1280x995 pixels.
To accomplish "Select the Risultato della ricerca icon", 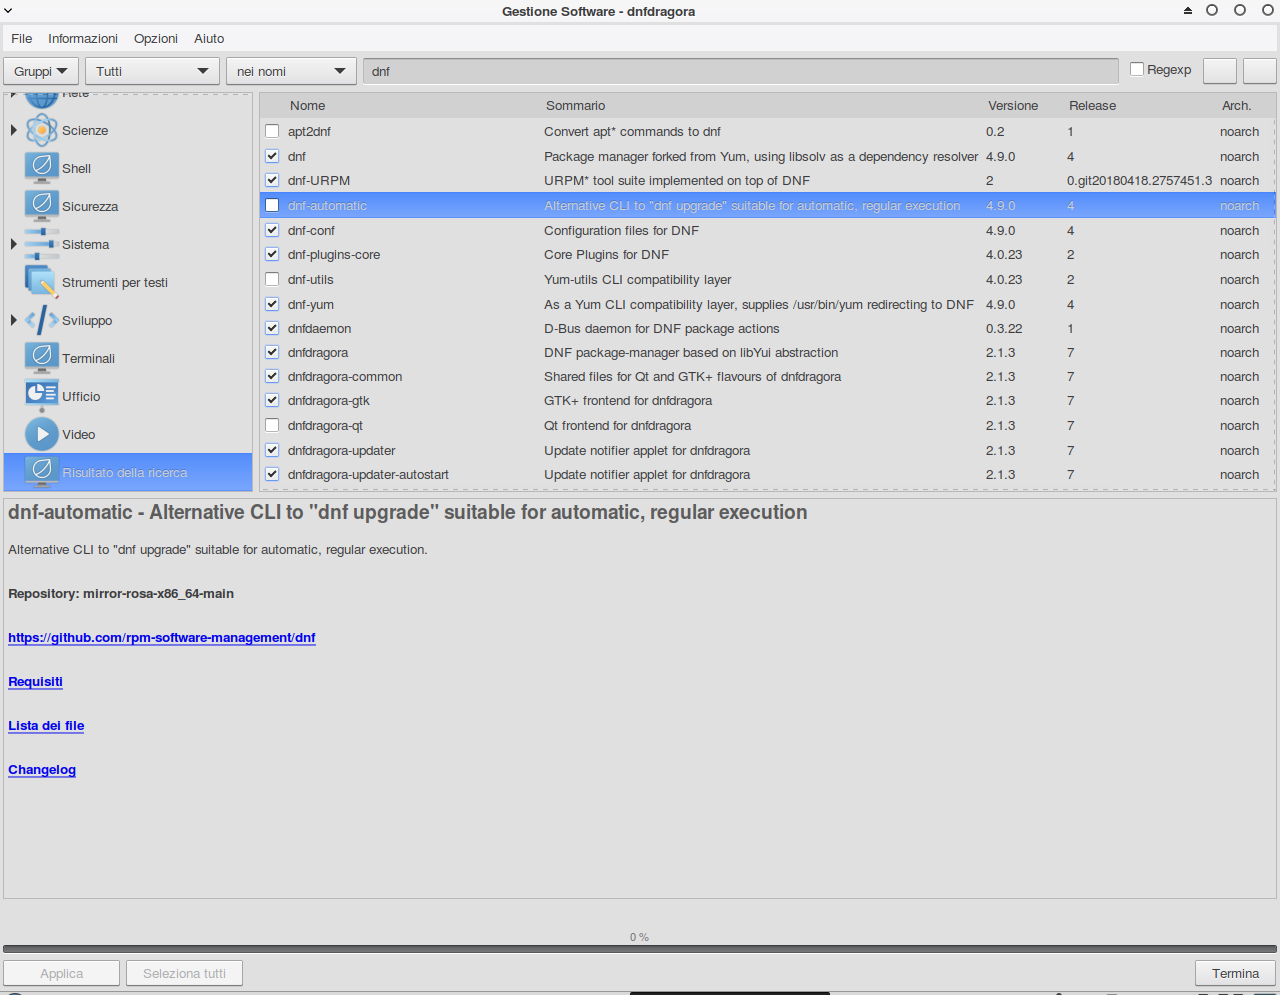I will click(x=41, y=472).
